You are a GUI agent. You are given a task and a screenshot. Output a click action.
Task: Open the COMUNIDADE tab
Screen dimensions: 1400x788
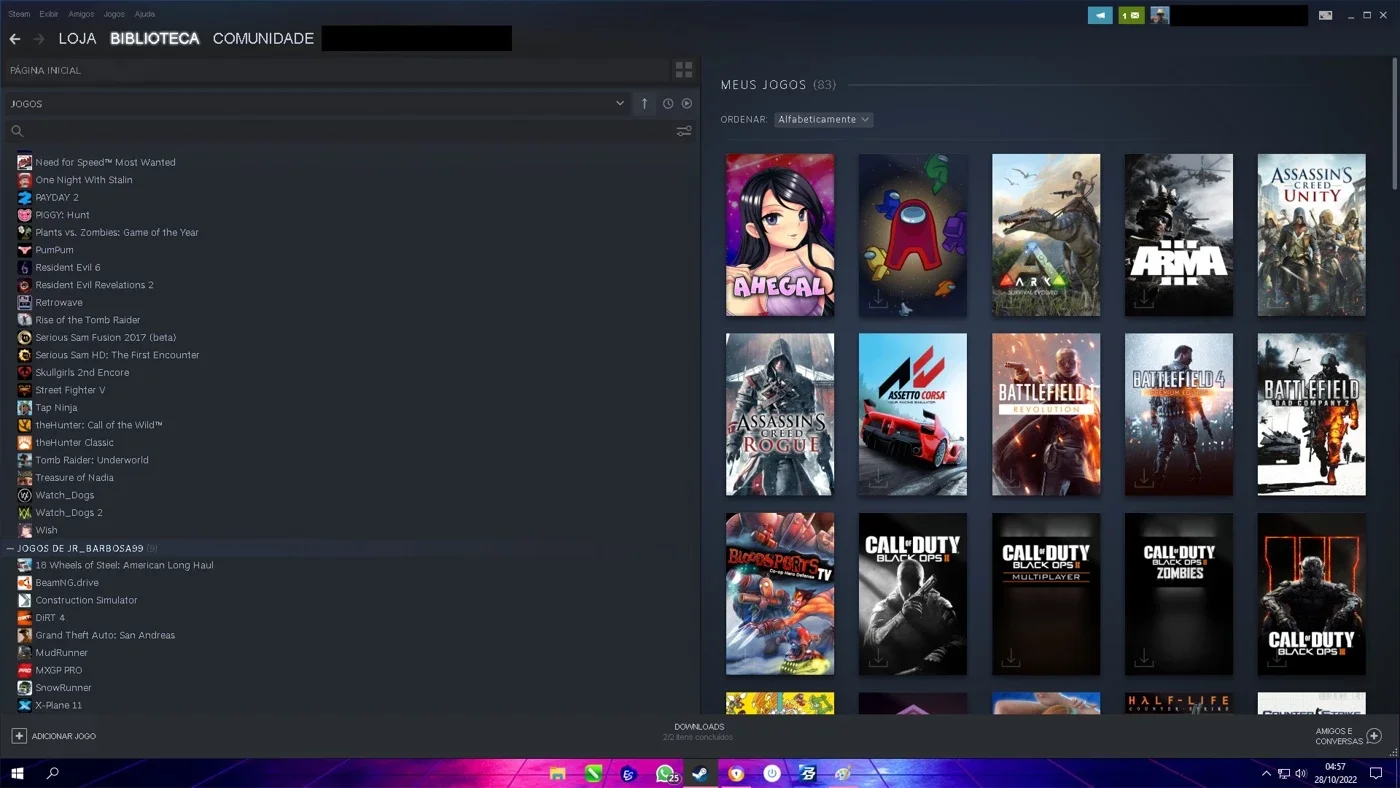point(263,39)
